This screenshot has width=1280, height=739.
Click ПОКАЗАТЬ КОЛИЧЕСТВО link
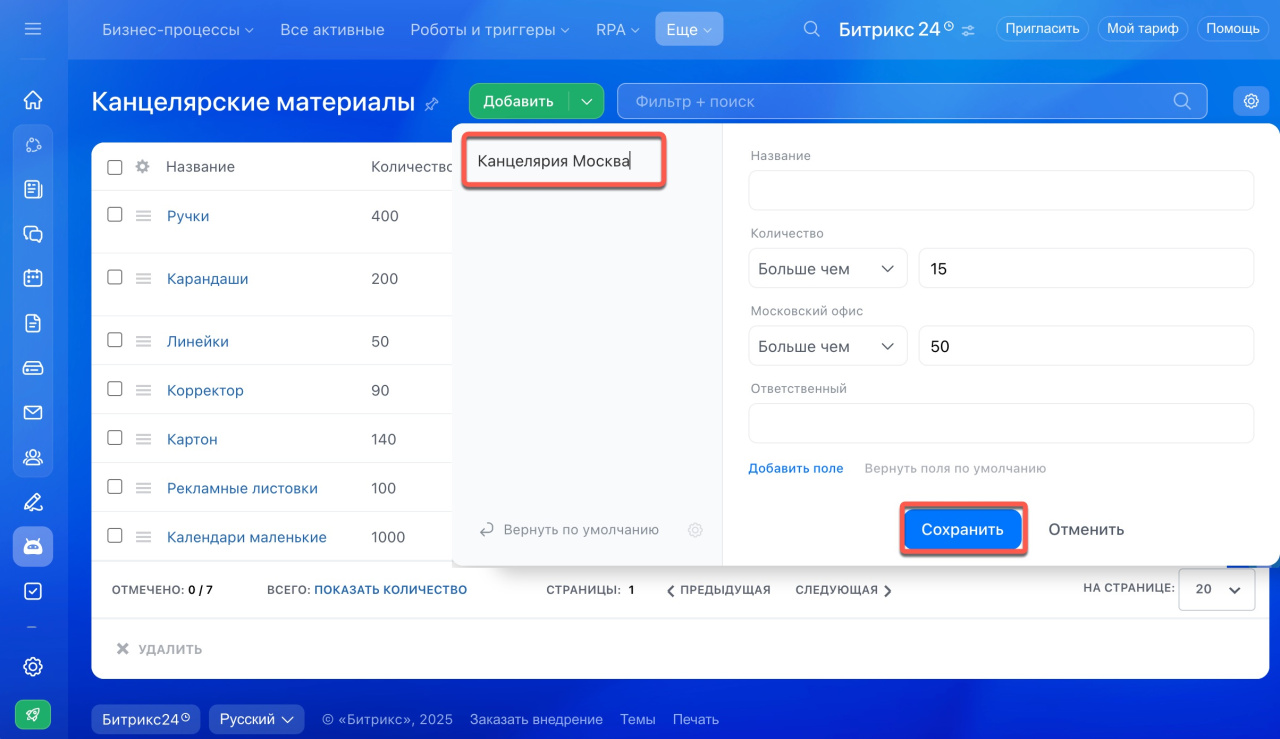pos(391,590)
